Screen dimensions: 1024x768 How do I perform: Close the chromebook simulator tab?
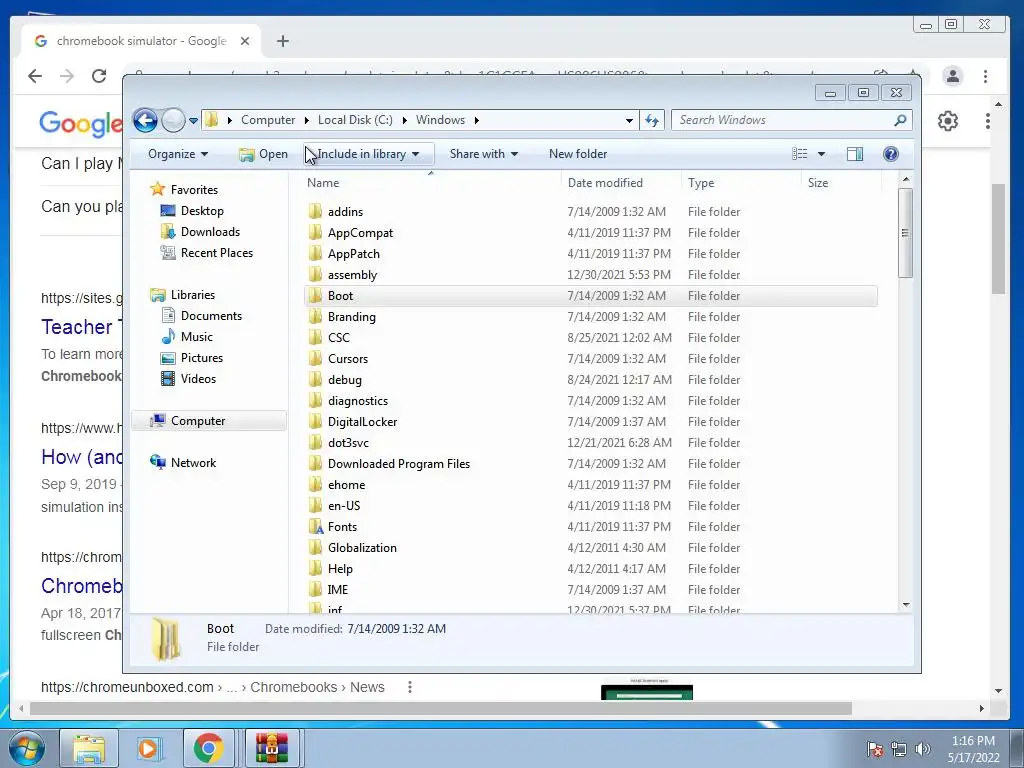(x=245, y=41)
